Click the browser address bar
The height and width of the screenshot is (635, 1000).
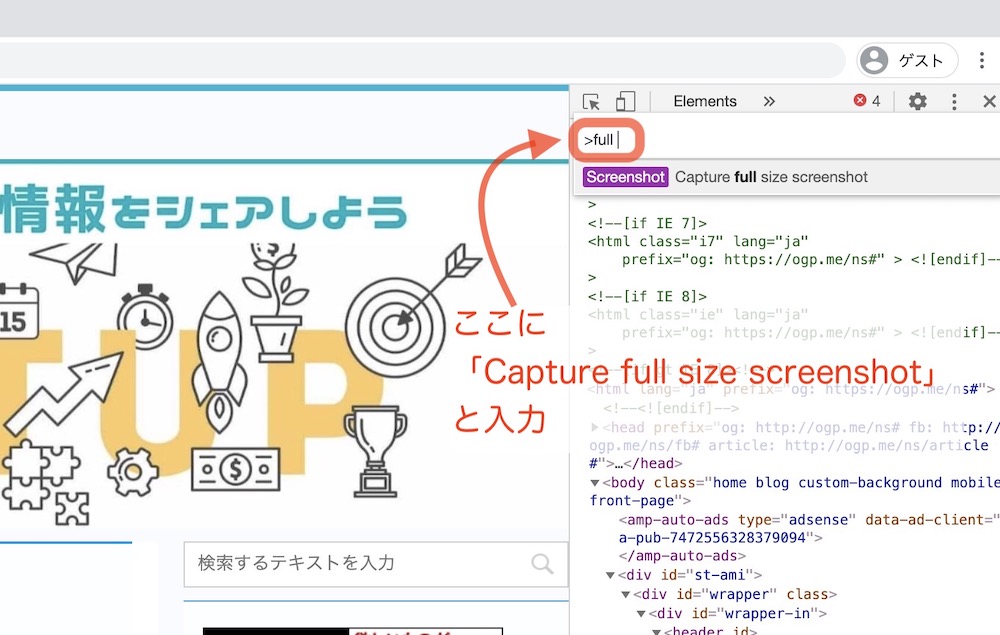tap(421, 61)
